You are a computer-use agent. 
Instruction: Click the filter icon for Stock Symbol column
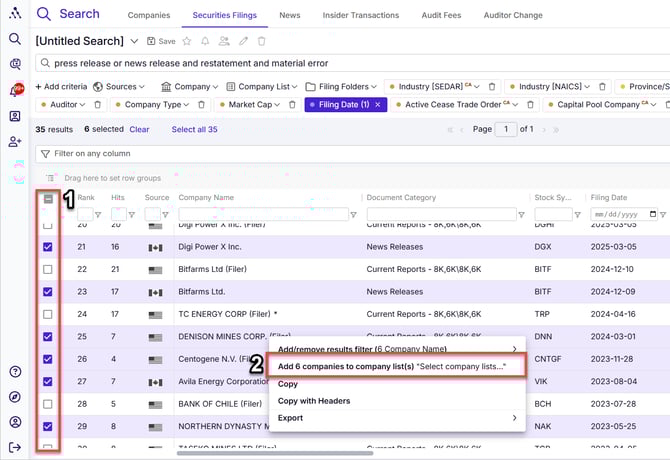click(577, 214)
